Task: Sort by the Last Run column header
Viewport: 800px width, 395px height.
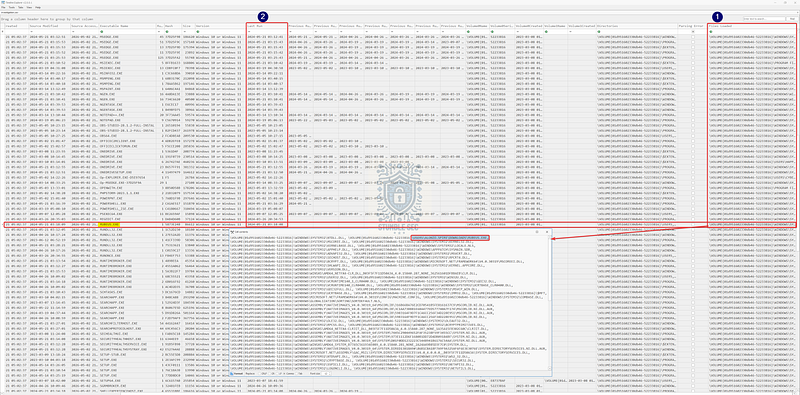Action: pos(266,26)
